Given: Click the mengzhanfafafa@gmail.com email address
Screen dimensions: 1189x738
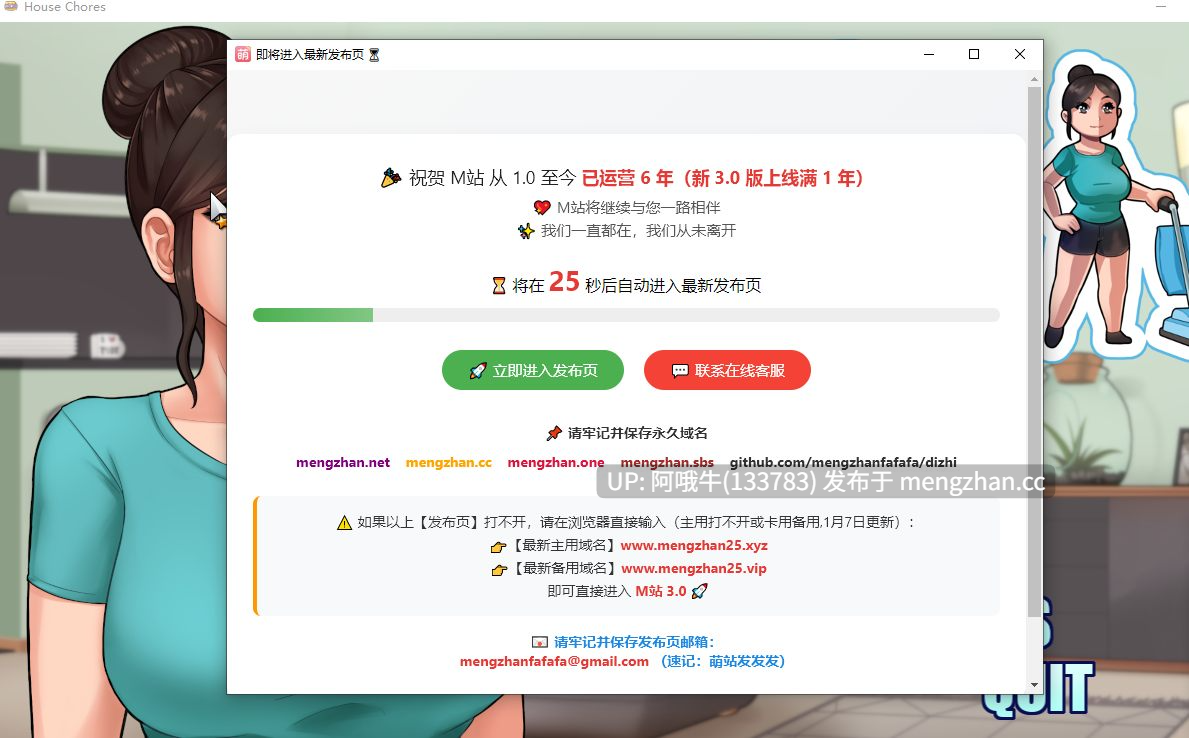Looking at the screenshot, I should tap(554, 661).
